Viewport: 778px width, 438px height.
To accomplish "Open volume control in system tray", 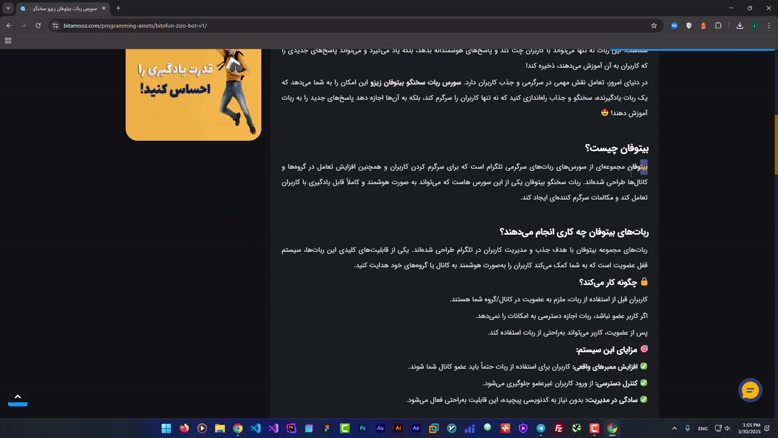I will coord(727,428).
